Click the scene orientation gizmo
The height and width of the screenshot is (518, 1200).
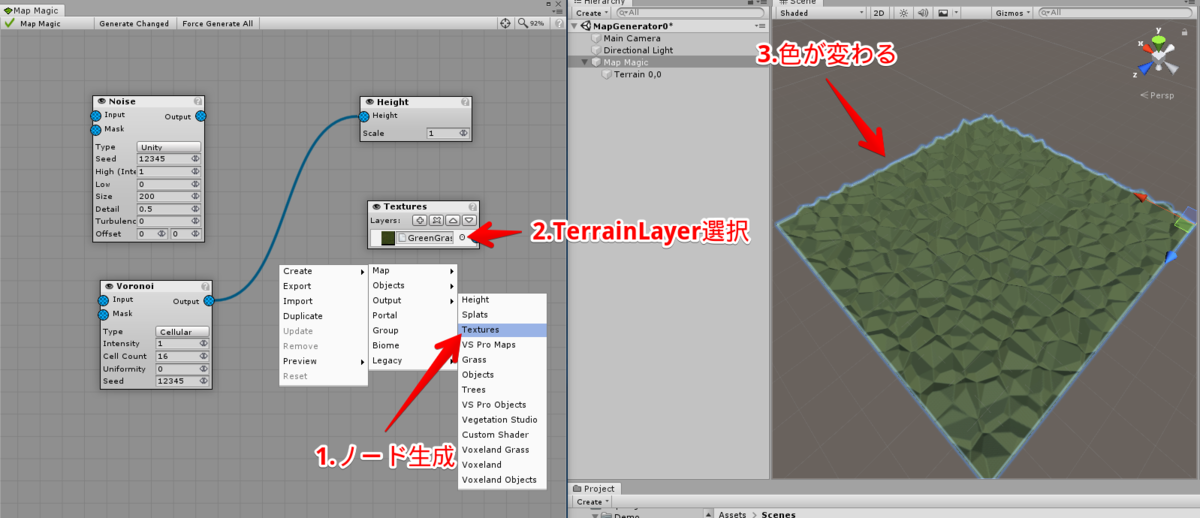[1161, 56]
